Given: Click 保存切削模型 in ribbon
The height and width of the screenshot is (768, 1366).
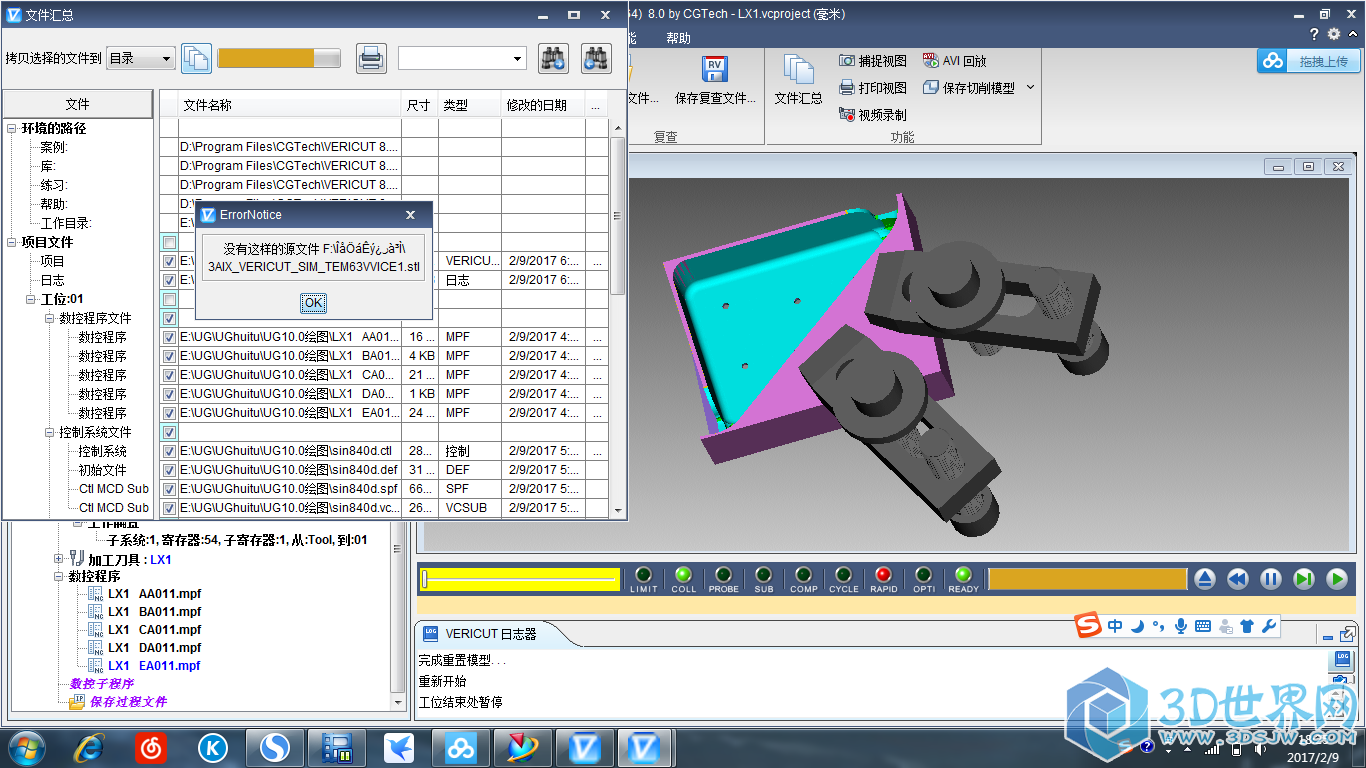Looking at the screenshot, I should 968,88.
